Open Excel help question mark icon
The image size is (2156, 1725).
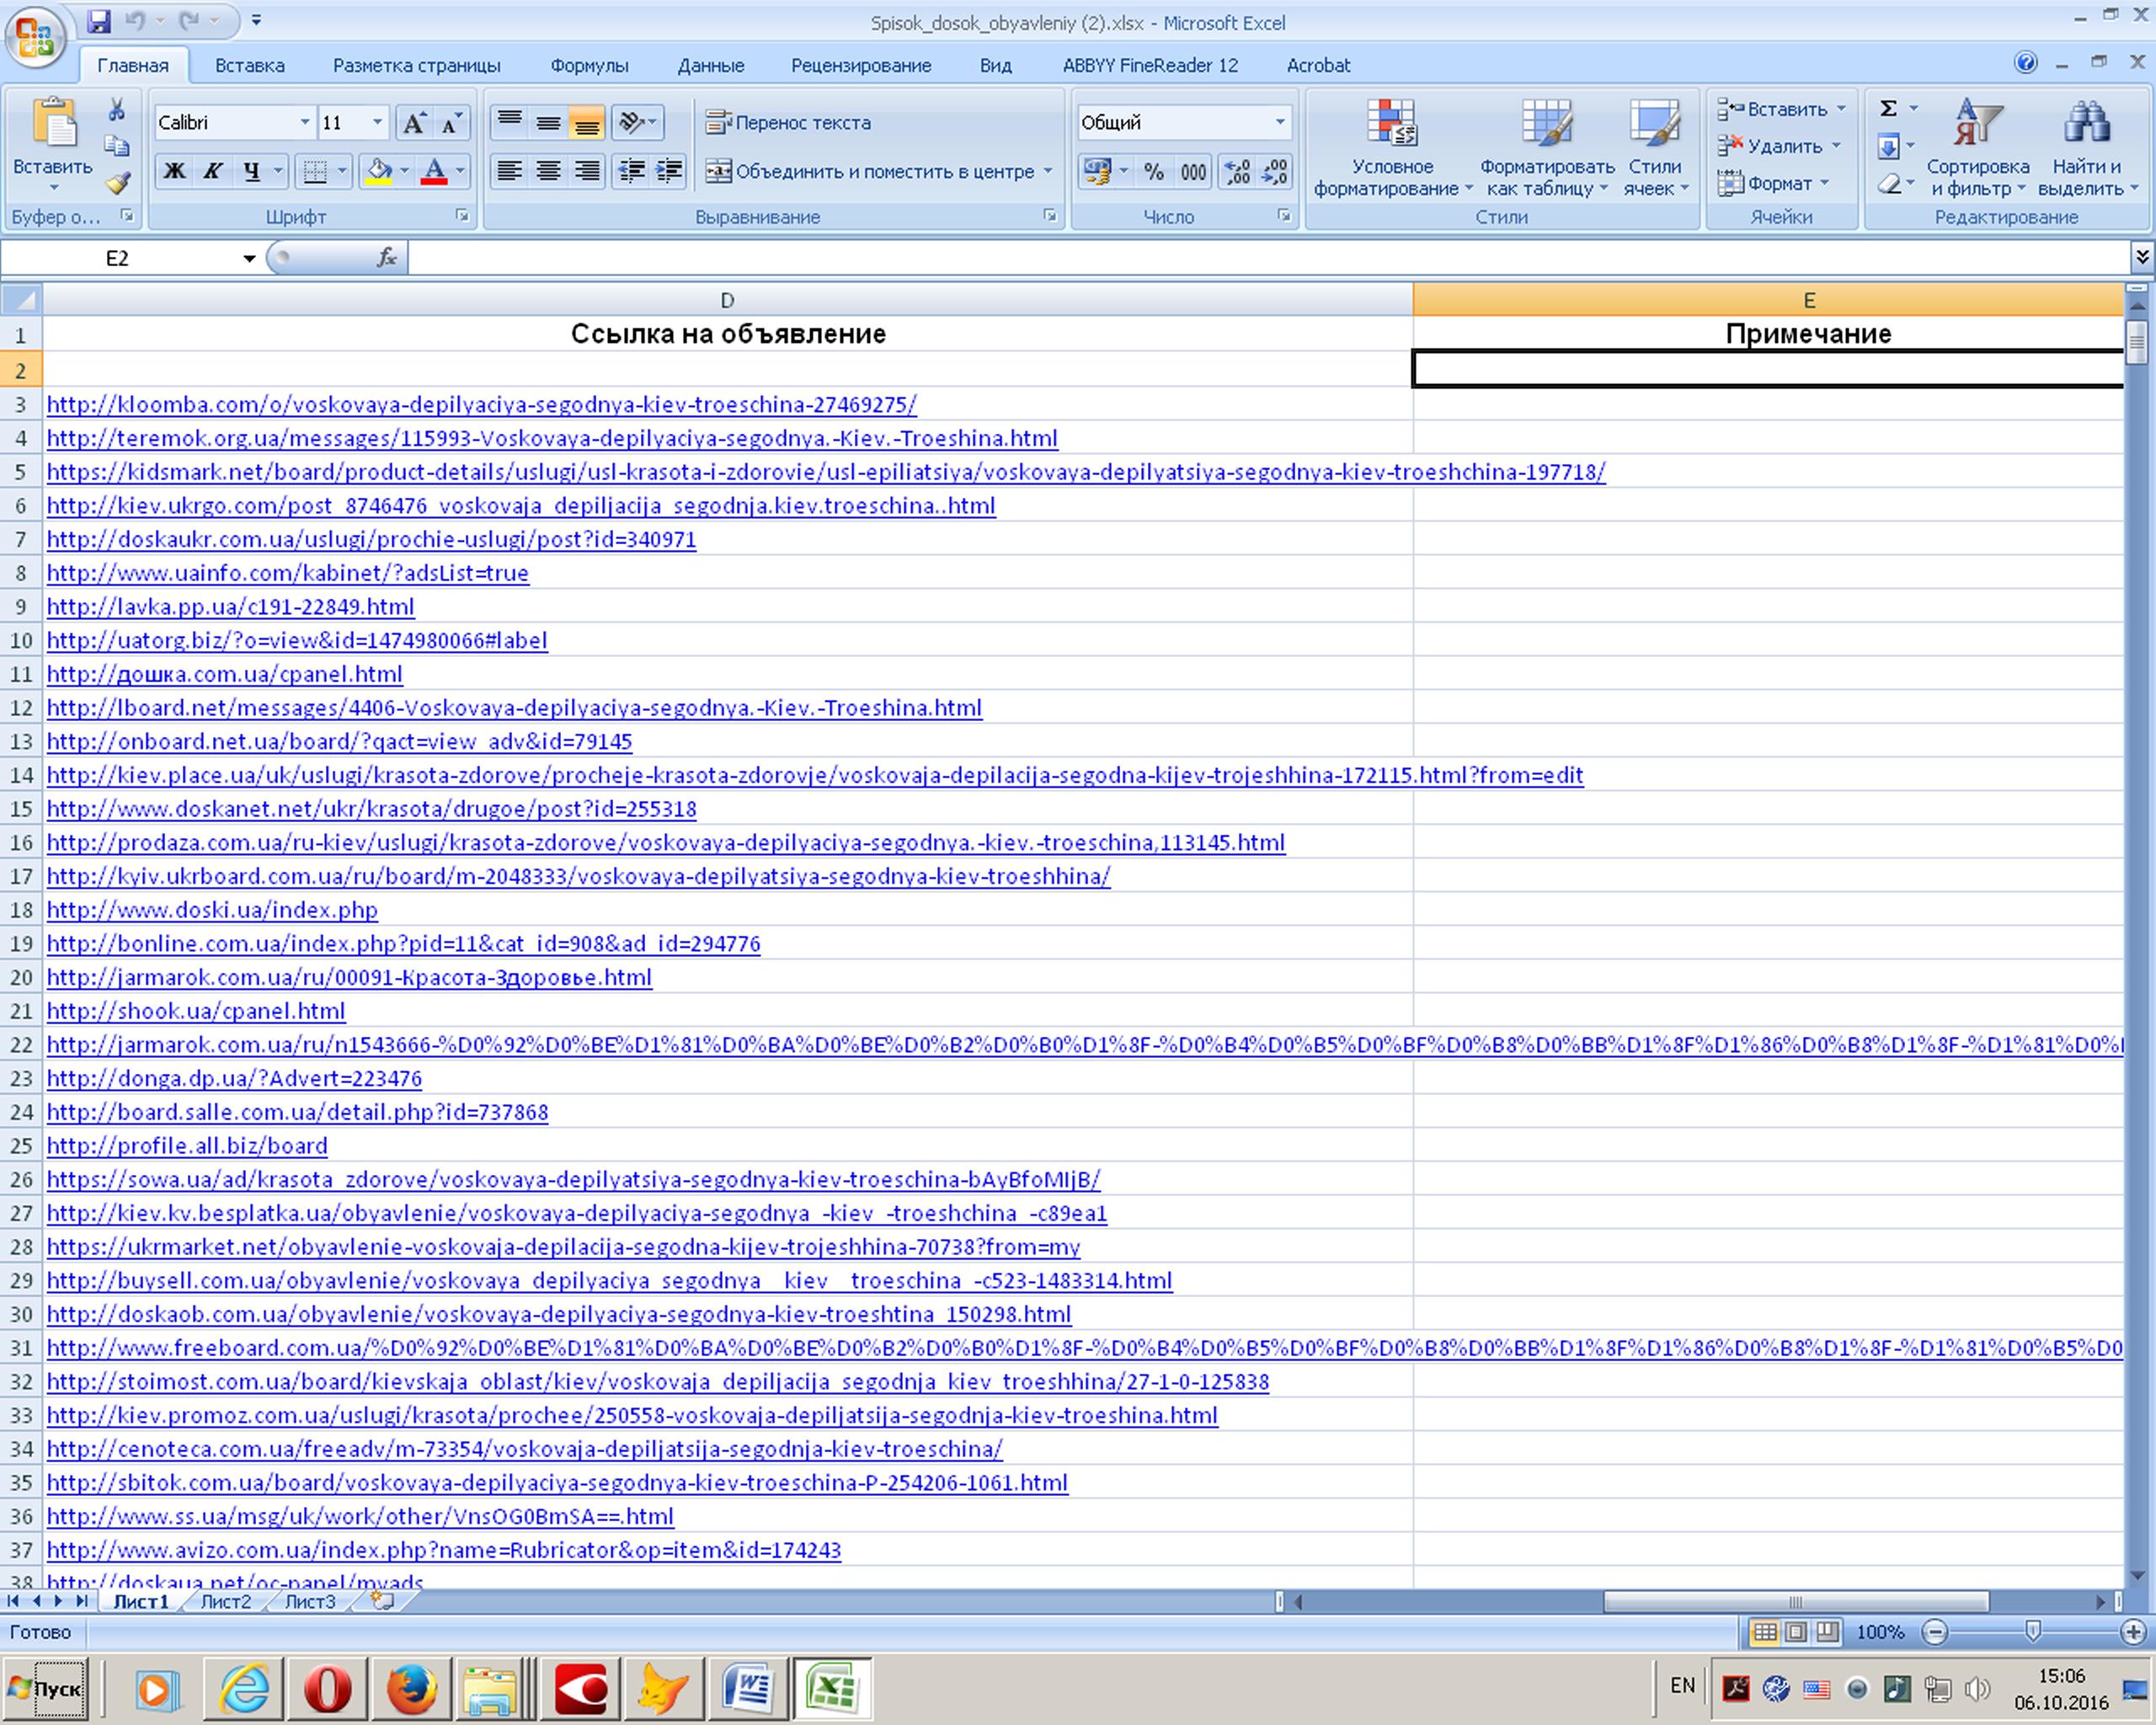[x=2025, y=63]
